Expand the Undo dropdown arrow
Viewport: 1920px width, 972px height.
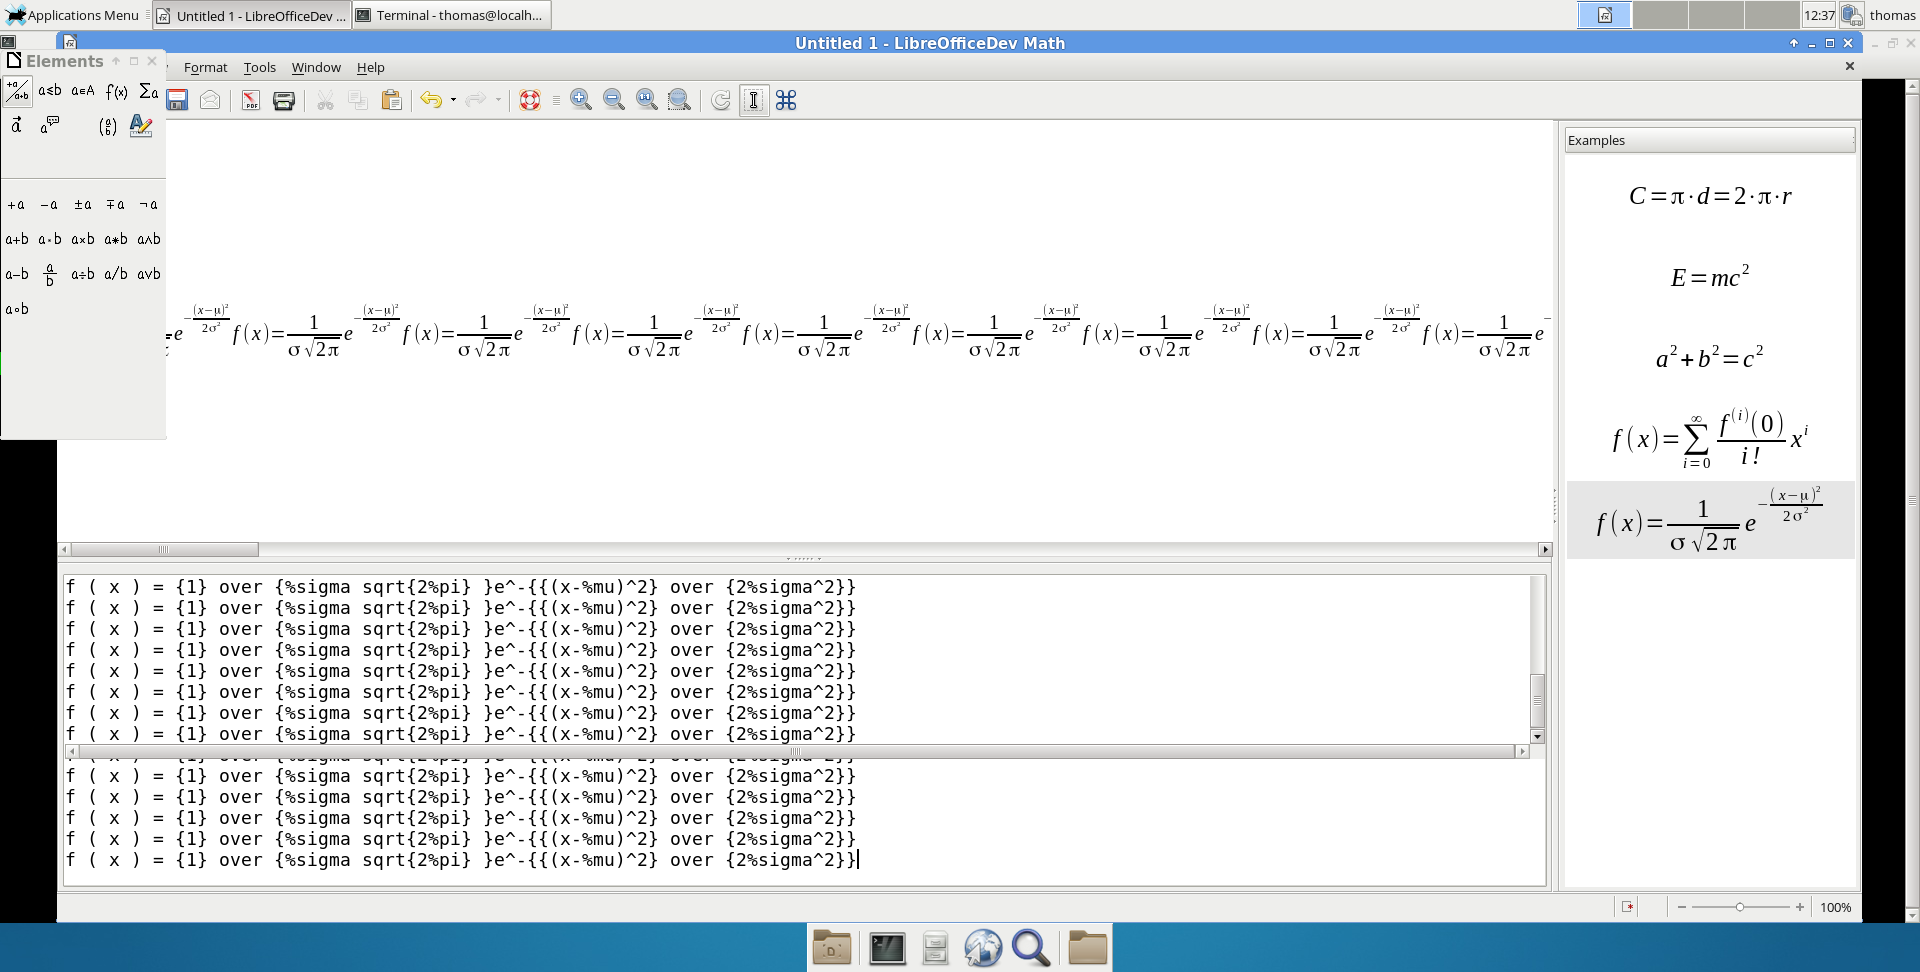click(453, 100)
